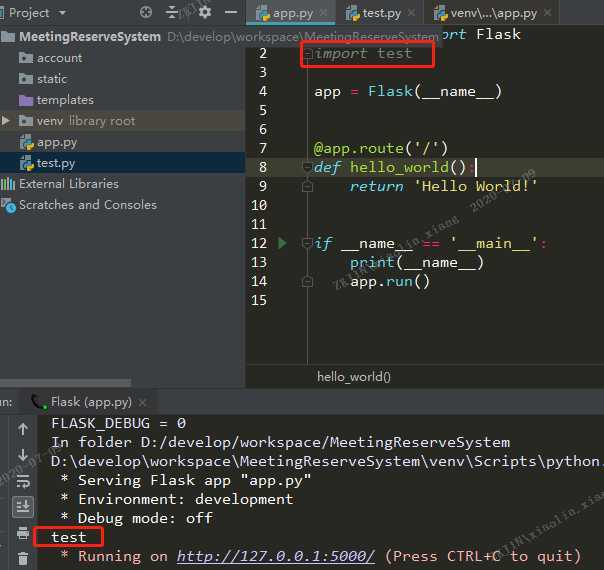Viewport: 604px width, 570px height.
Task: Close the Flask (app.py) run tab
Action: pos(143,403)
